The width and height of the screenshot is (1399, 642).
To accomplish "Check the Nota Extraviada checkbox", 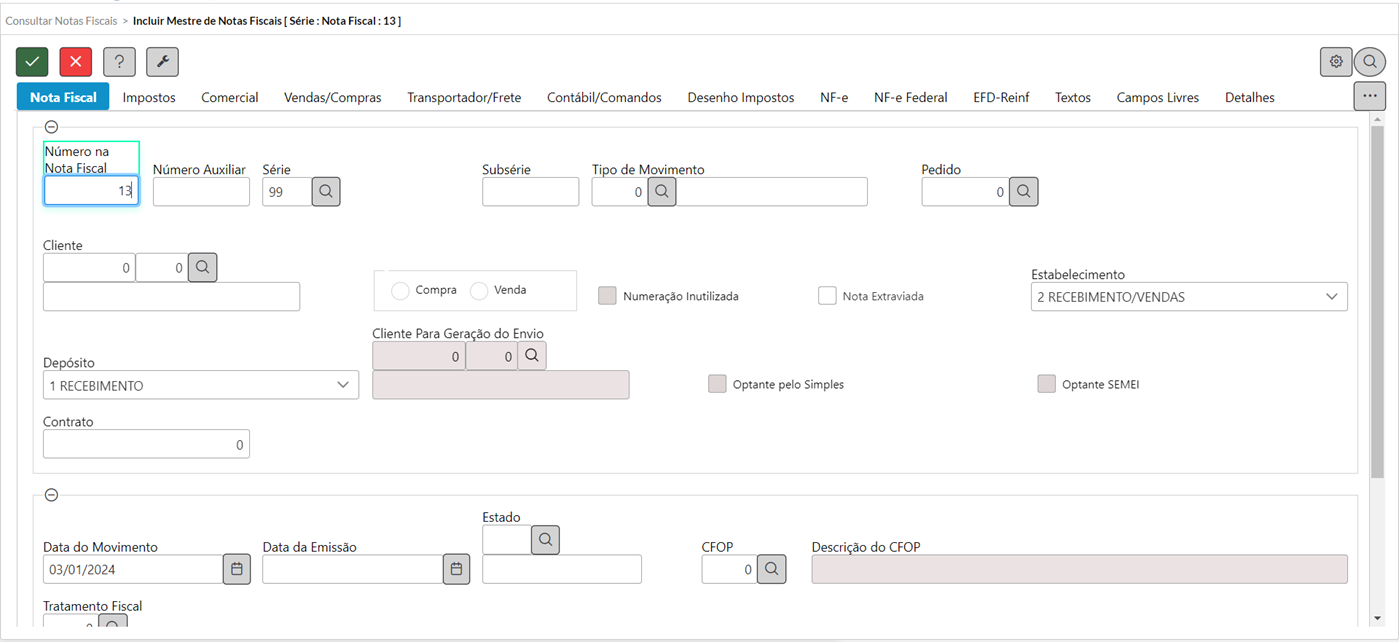I will pyautogui.click(x=827, y=296).
